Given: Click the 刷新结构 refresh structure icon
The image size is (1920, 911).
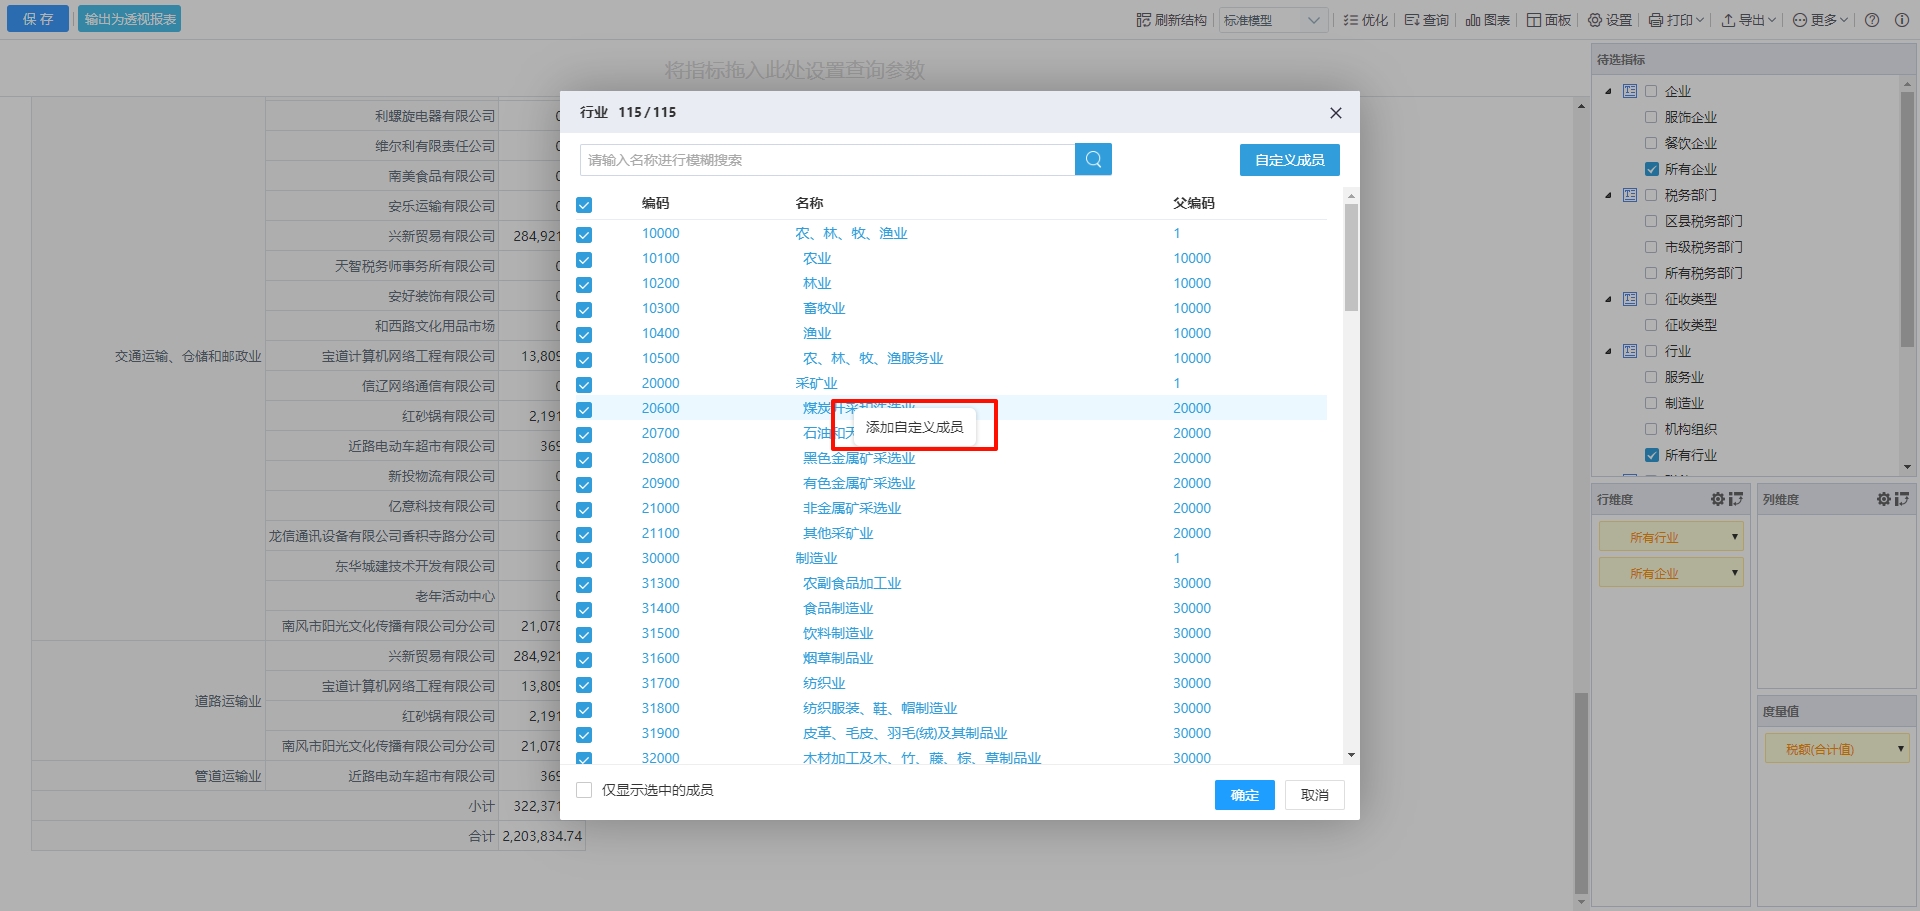Looking at the screenshot, I should 1144,20.
